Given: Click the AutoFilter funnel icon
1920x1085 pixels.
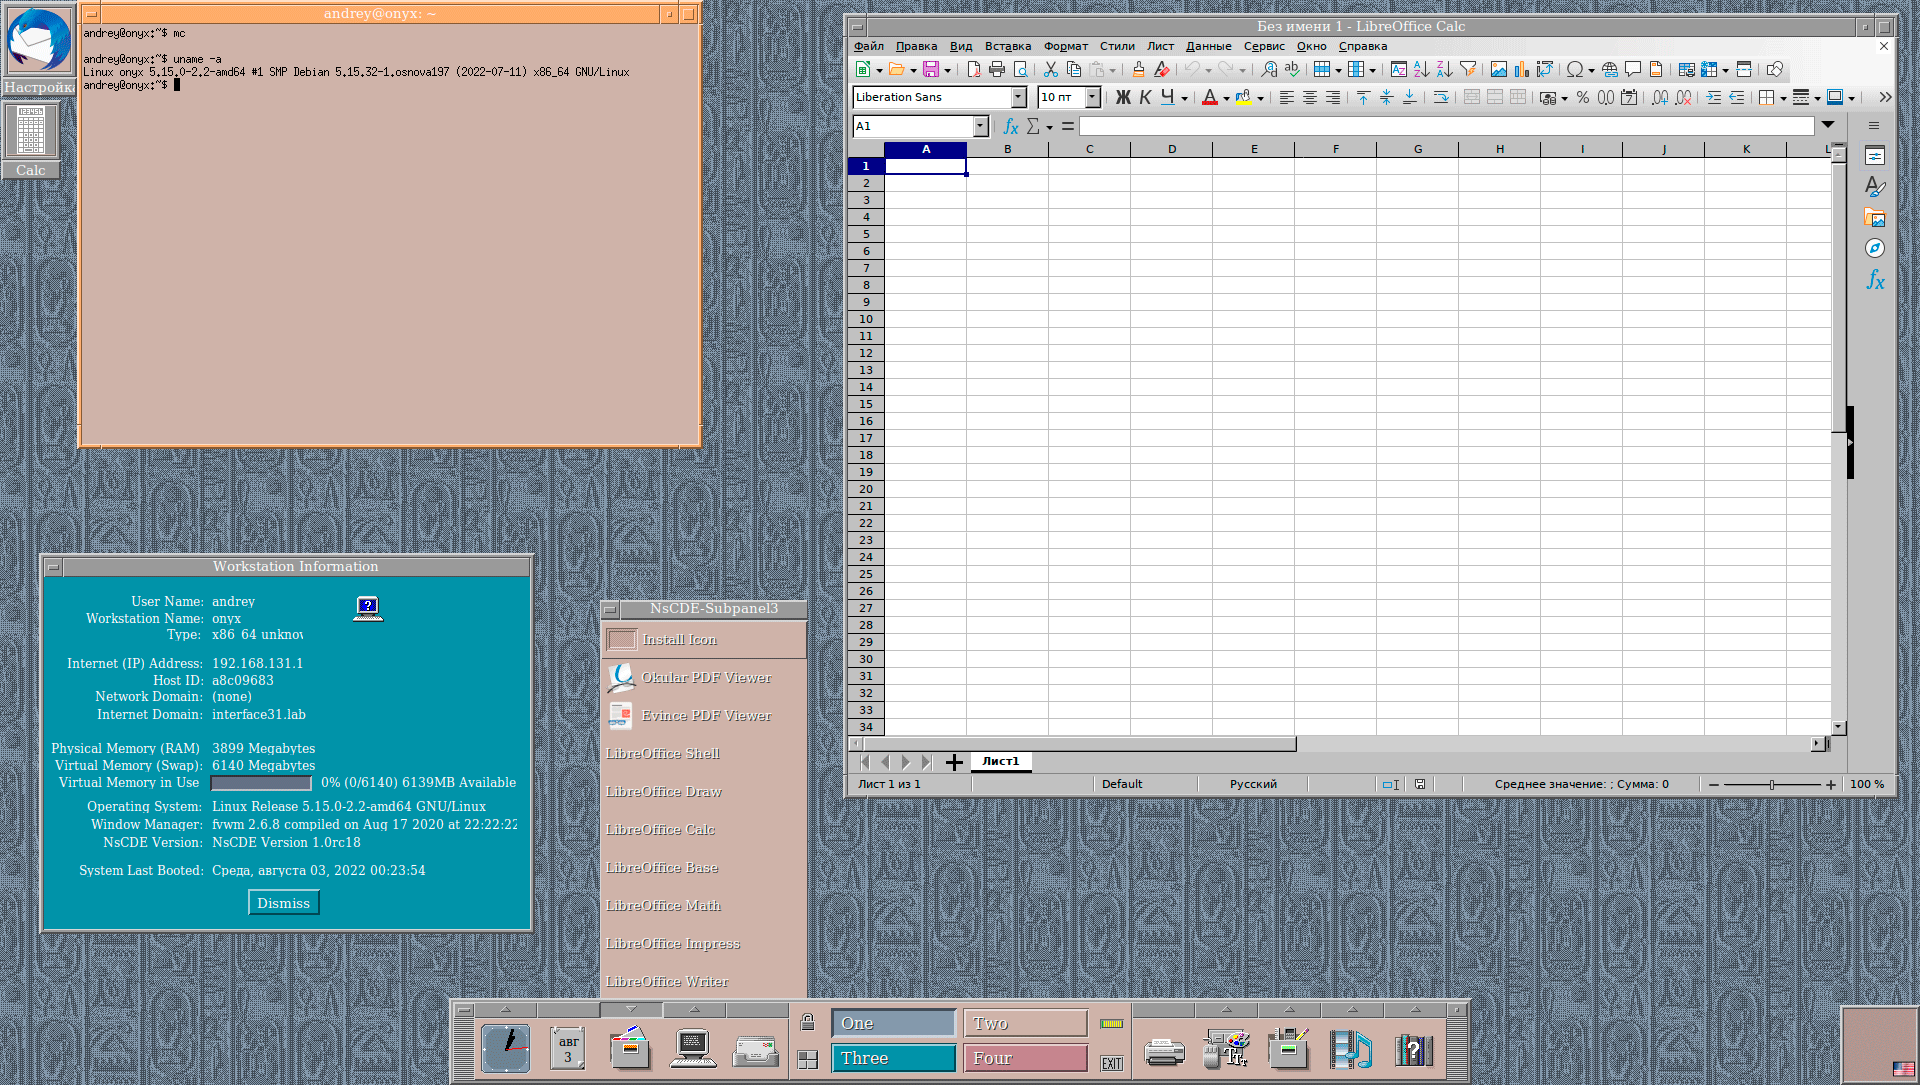Looking at the screenshot, I should point(1468,69).
